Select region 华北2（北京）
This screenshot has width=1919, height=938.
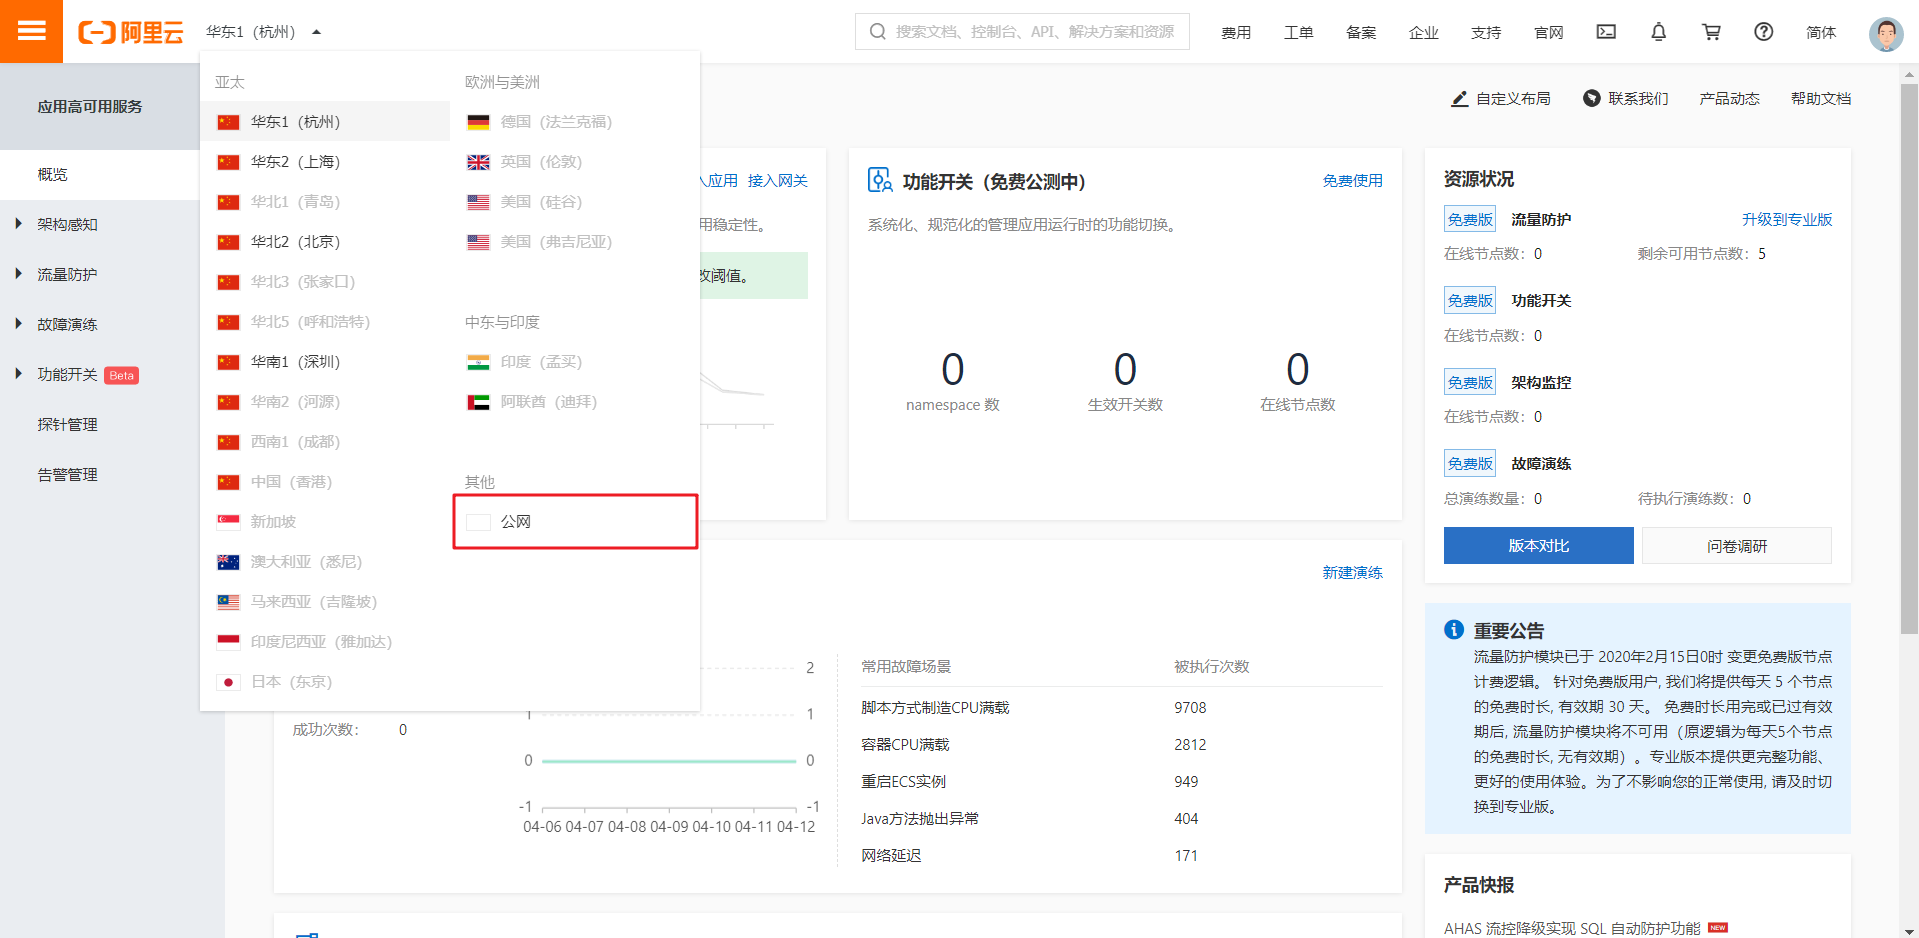pos(325,241)
